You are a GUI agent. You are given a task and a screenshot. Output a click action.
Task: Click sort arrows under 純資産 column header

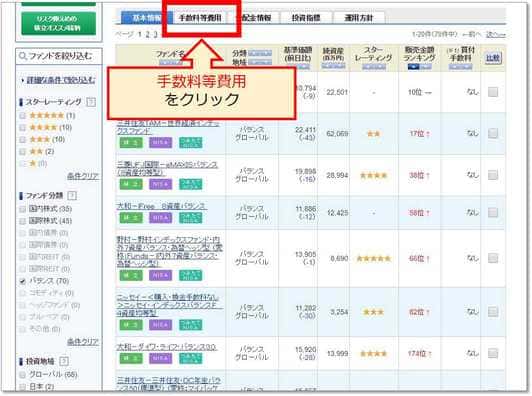click(333, 66)
